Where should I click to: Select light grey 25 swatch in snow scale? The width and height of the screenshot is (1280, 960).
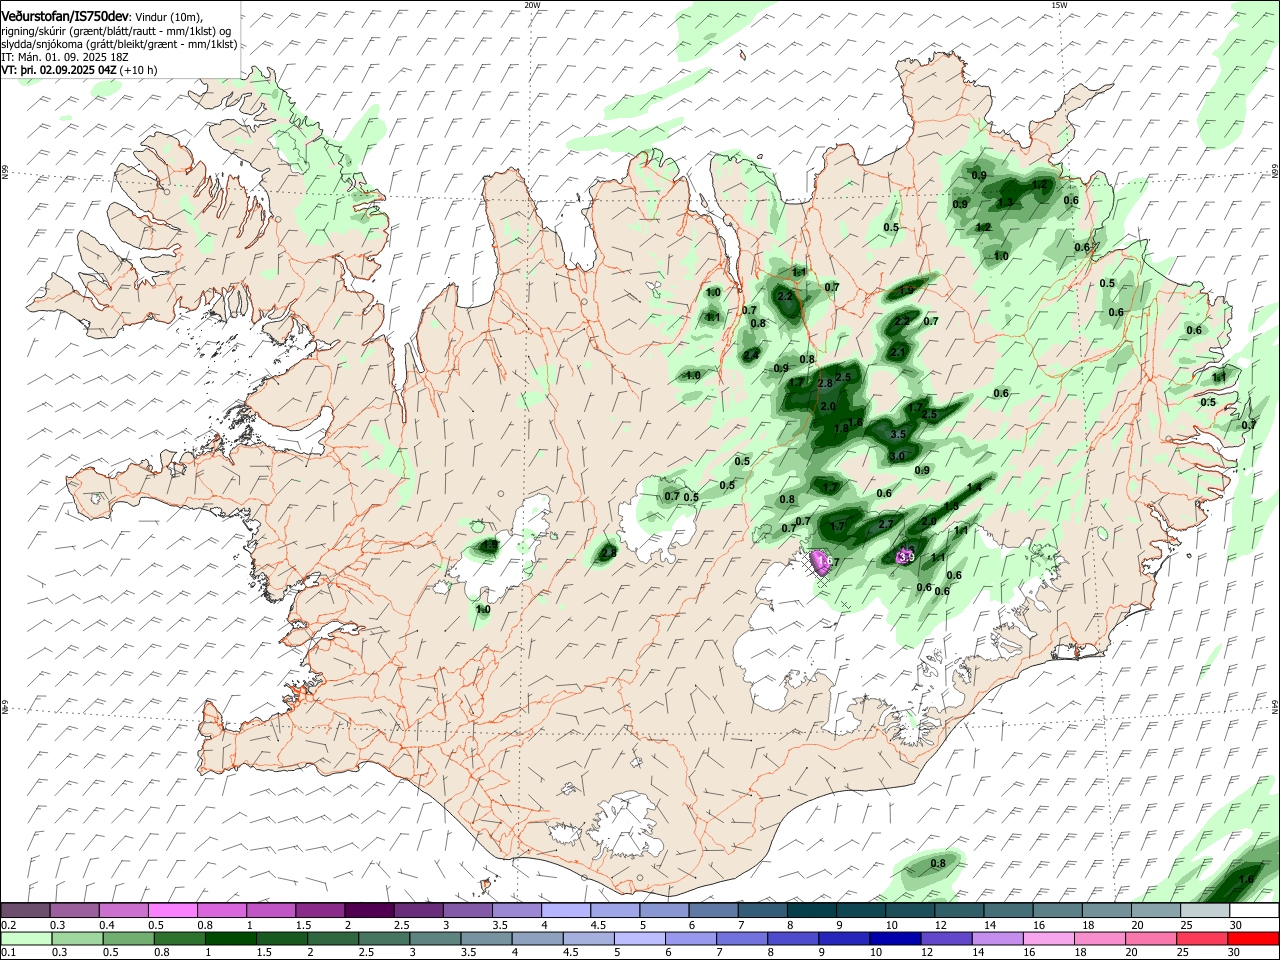tap(1206, 910)
